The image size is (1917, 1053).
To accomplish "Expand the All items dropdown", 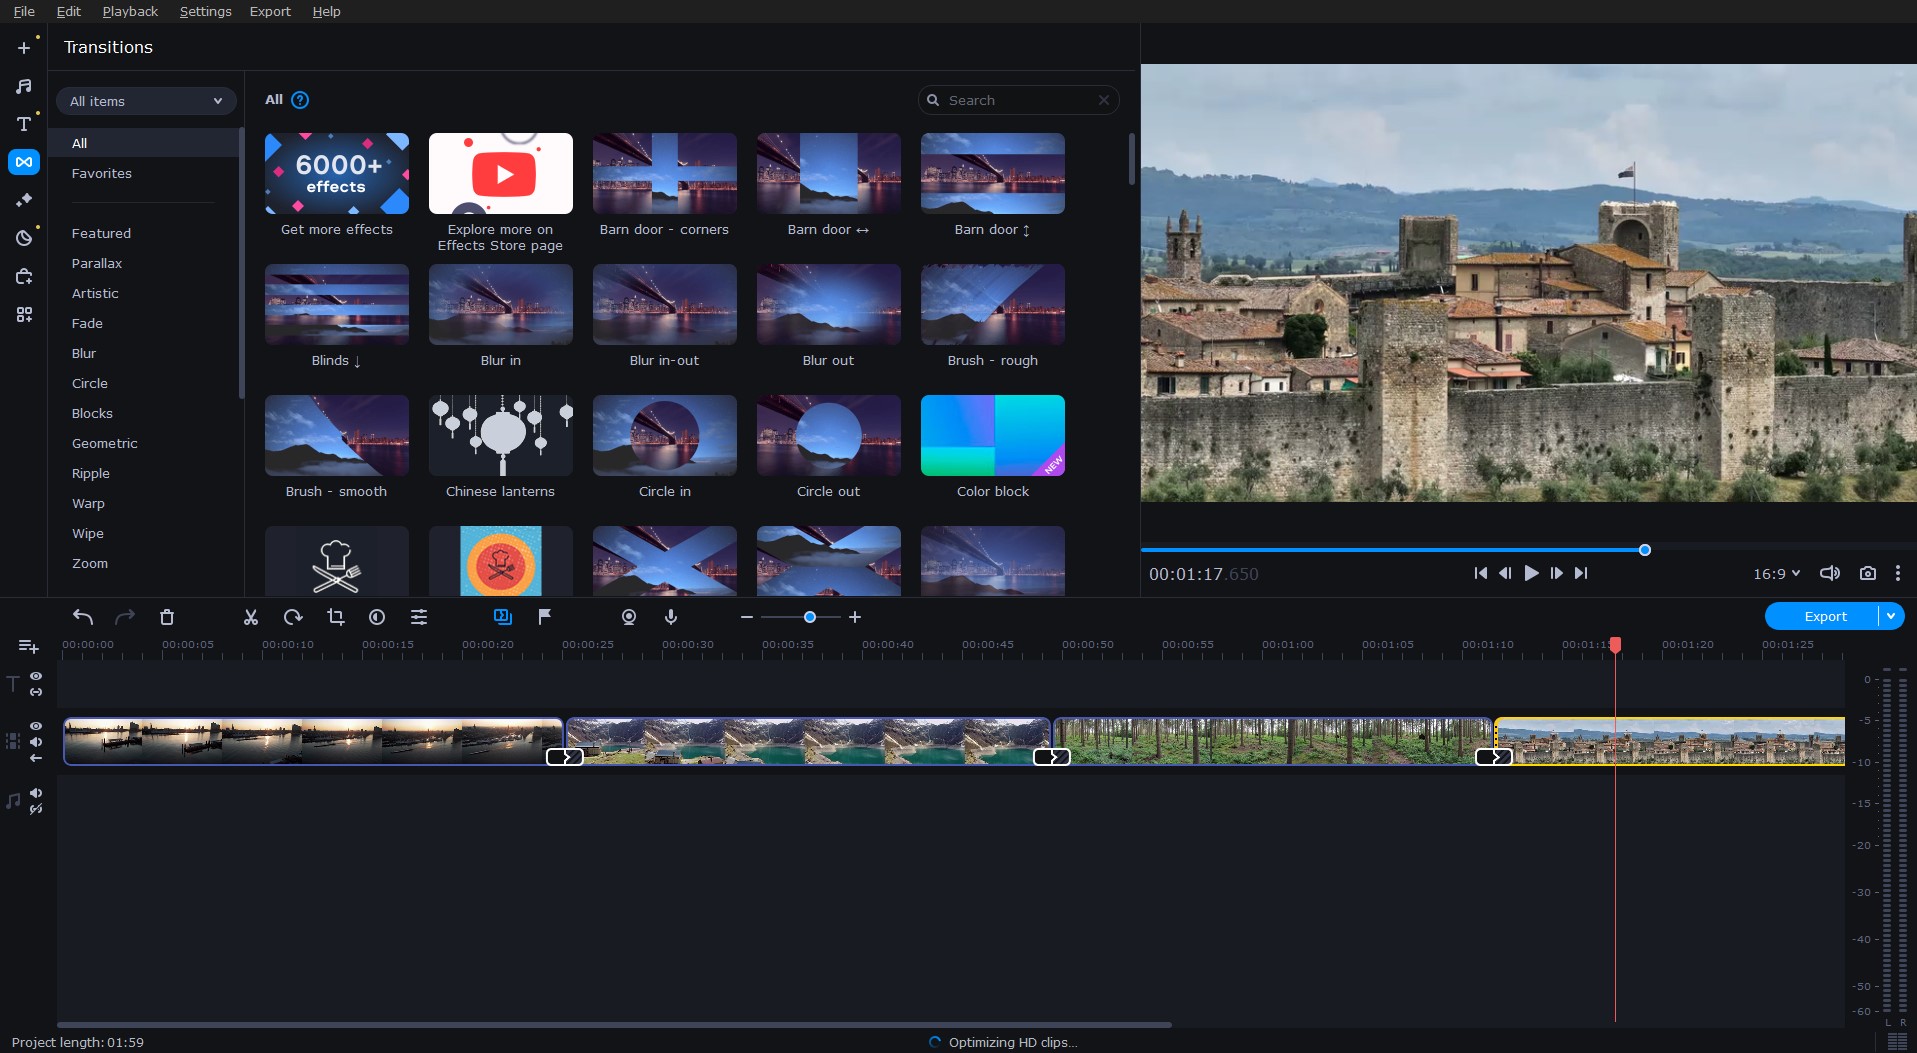I will (x=146, y=101).
